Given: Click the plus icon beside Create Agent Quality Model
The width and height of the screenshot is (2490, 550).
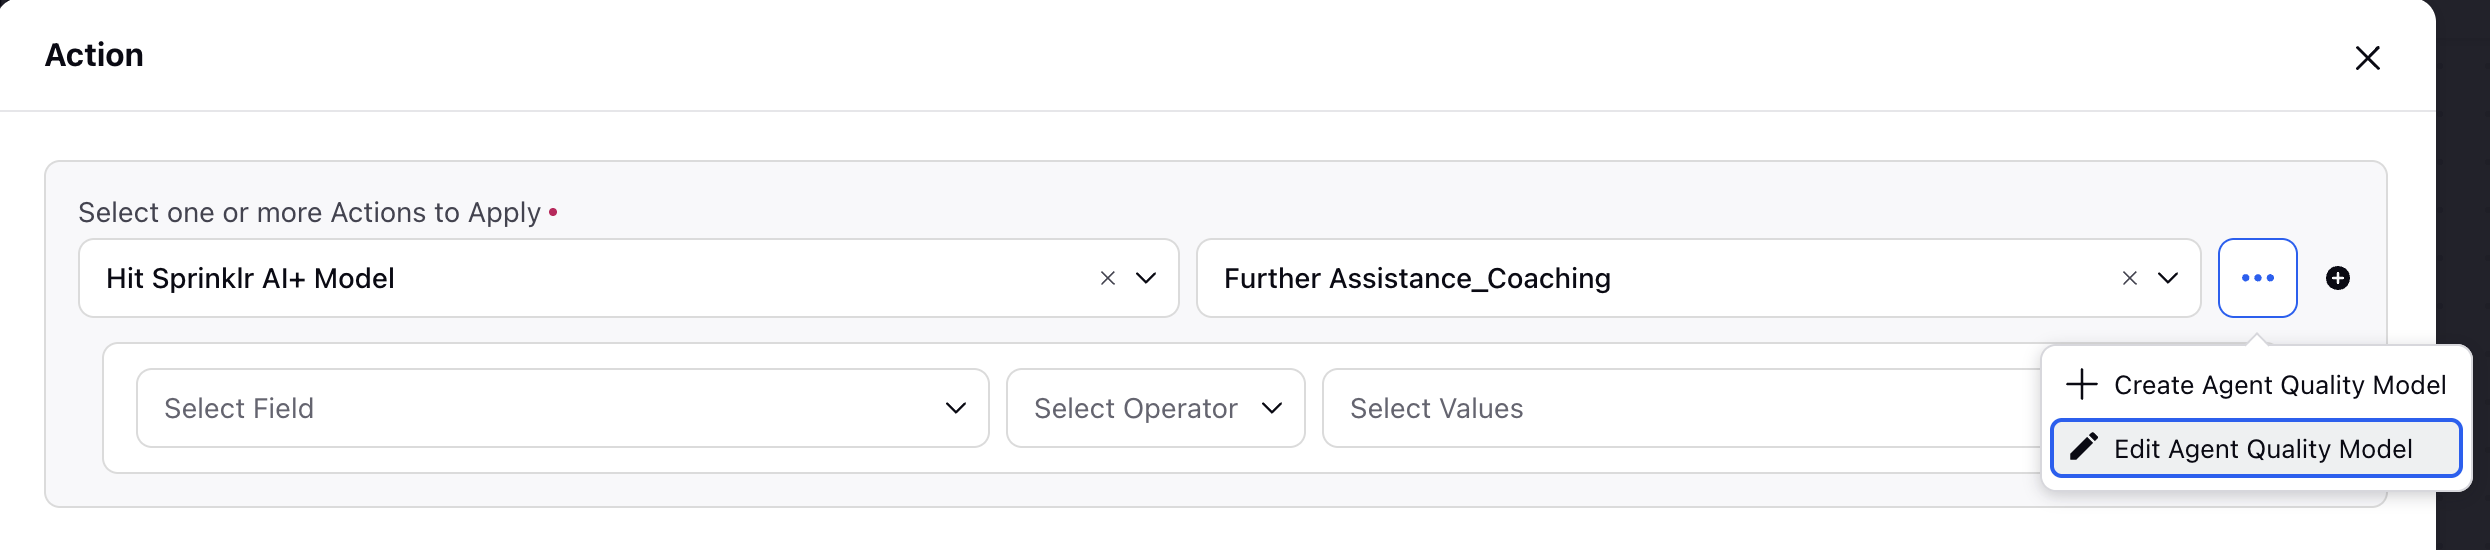Looking at the screenshot, I should pyautogui.click(x=2081, y=384).
